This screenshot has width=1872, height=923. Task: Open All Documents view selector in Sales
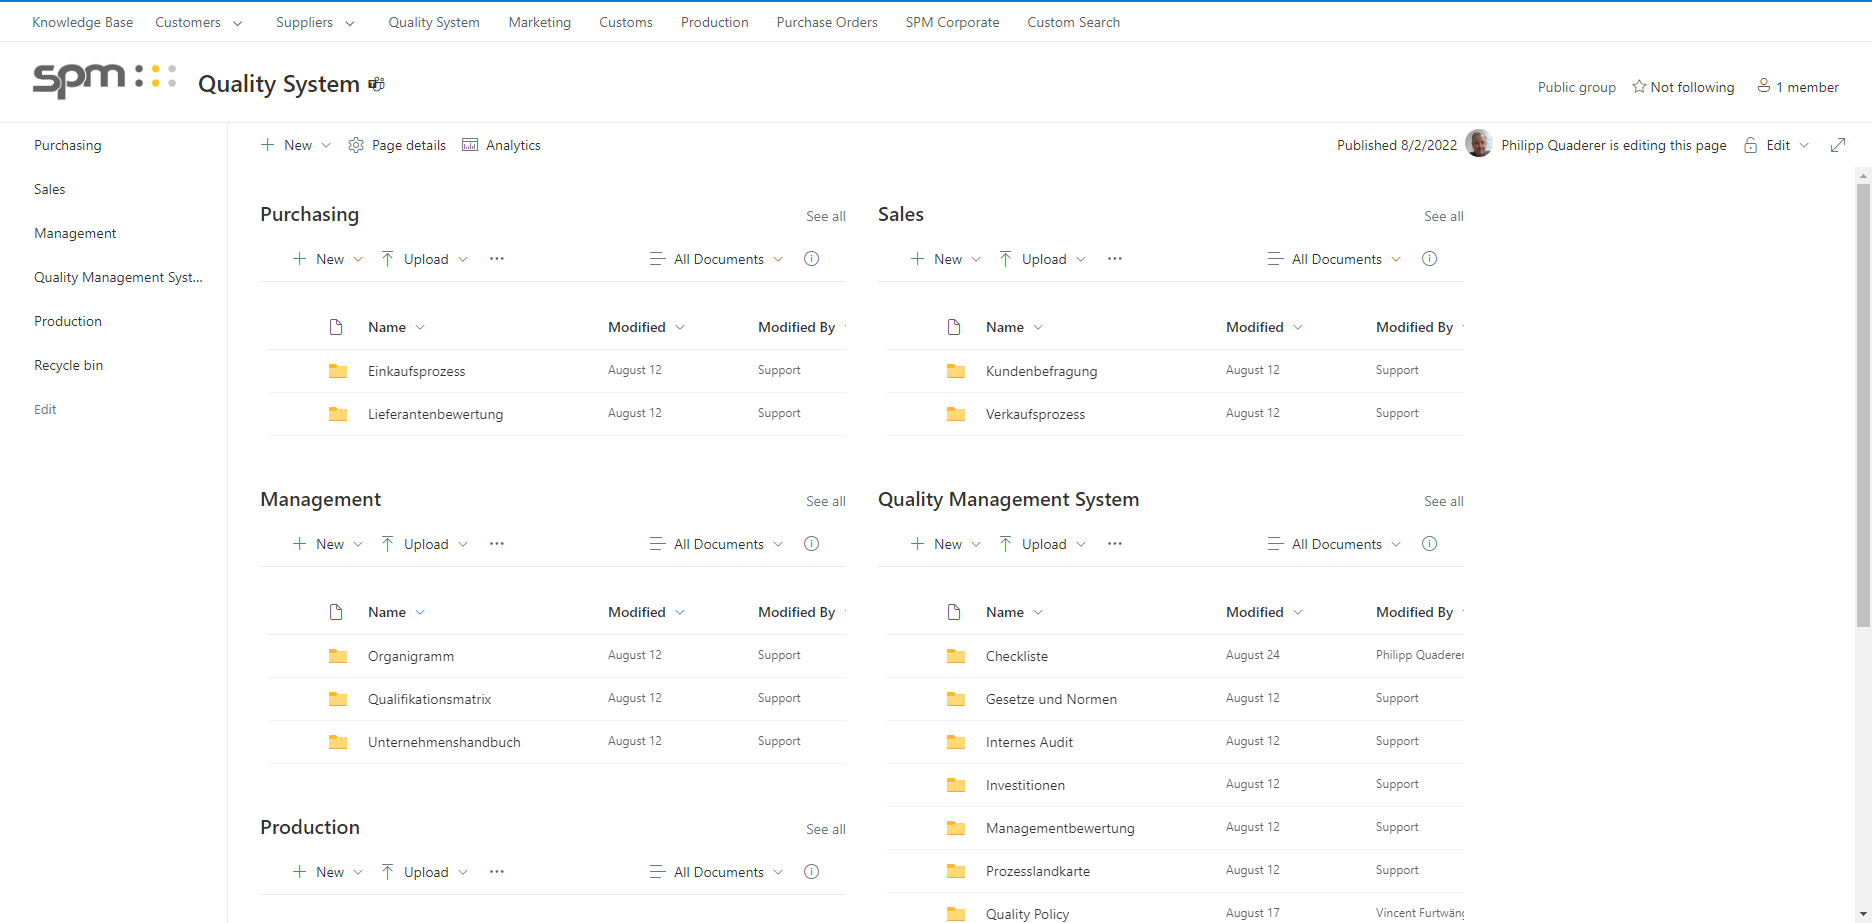click(x=1335, y=259)
